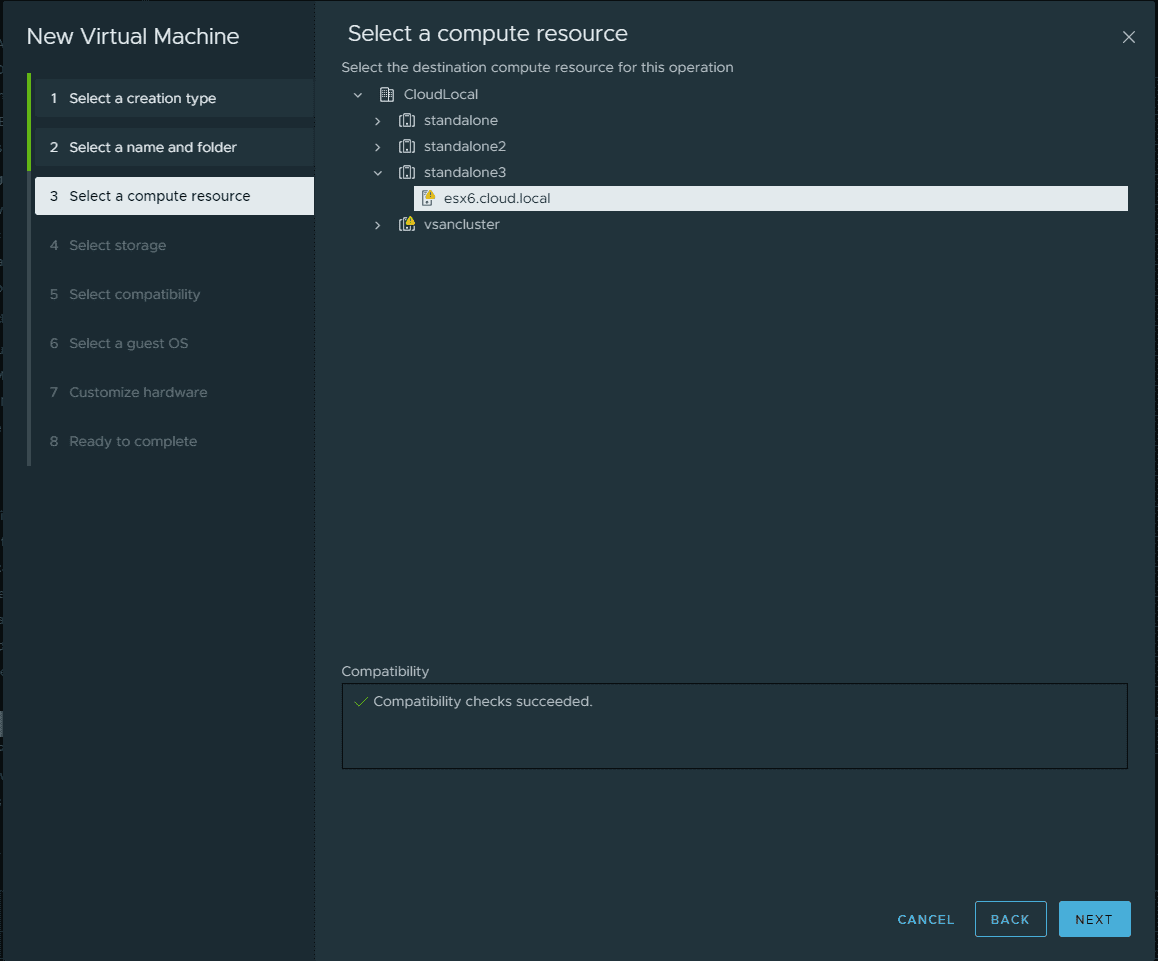Click the BACK button
The height and width of the screenshot is (961, 1158).
click(1010, 919)
